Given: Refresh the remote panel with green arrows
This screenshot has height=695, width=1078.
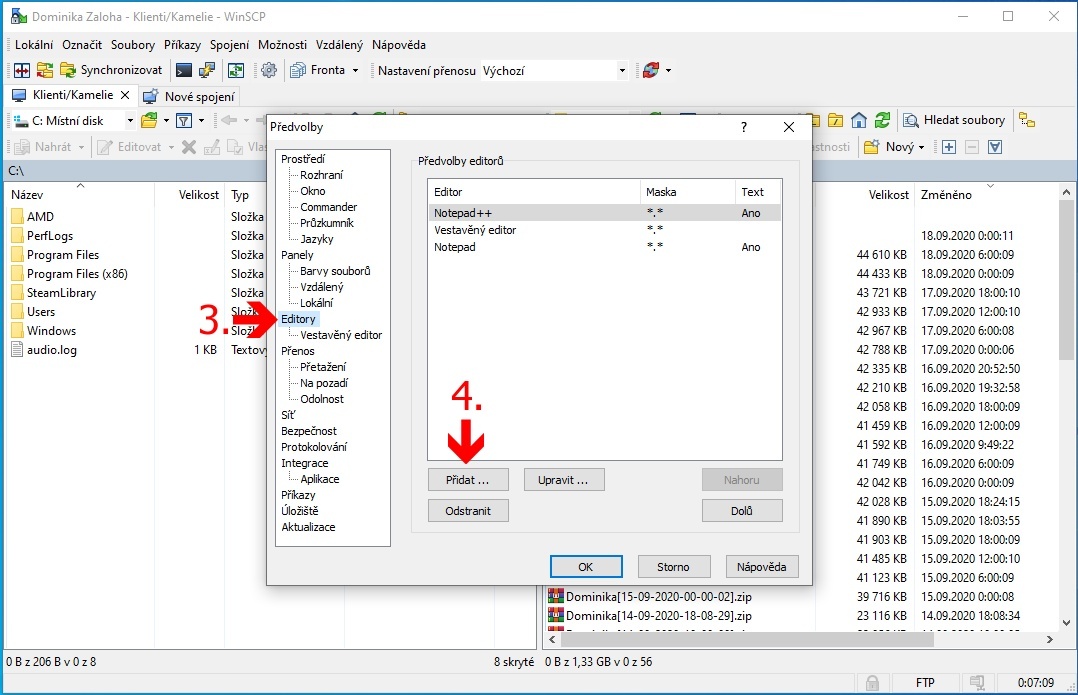Looking at the screenshot, I should [x=882, y=120].
